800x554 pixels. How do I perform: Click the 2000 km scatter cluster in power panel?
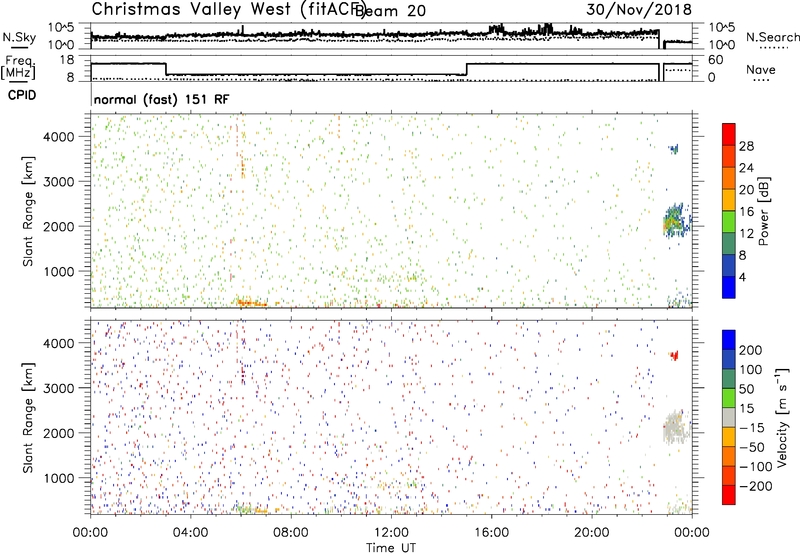pyautogui.click(x=676, y=220)
